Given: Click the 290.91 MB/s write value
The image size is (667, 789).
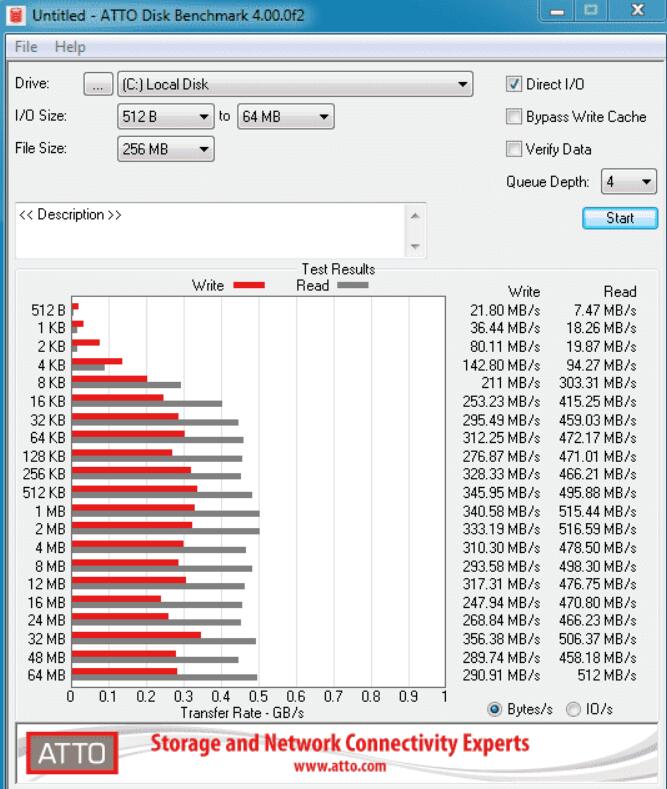Looking at the screenshot, I should tap(501, 675).
